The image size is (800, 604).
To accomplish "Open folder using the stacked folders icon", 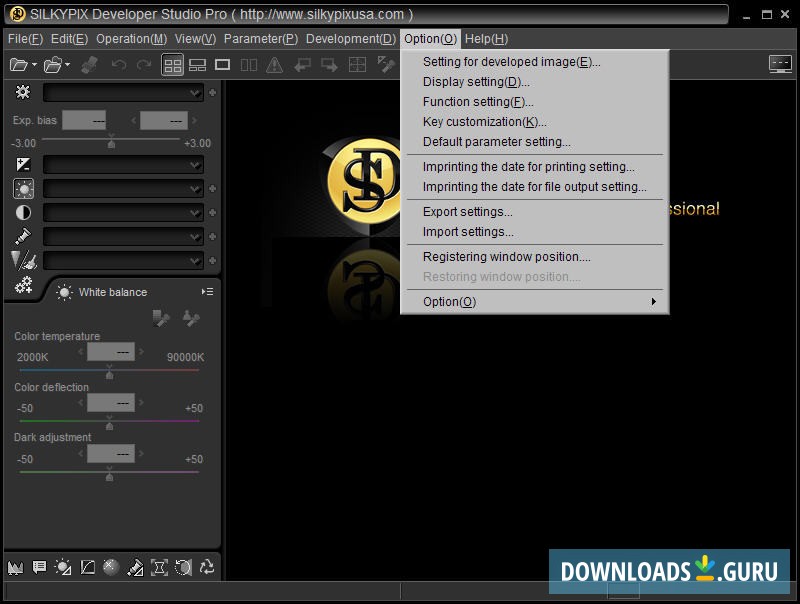I will click(53, 65).
